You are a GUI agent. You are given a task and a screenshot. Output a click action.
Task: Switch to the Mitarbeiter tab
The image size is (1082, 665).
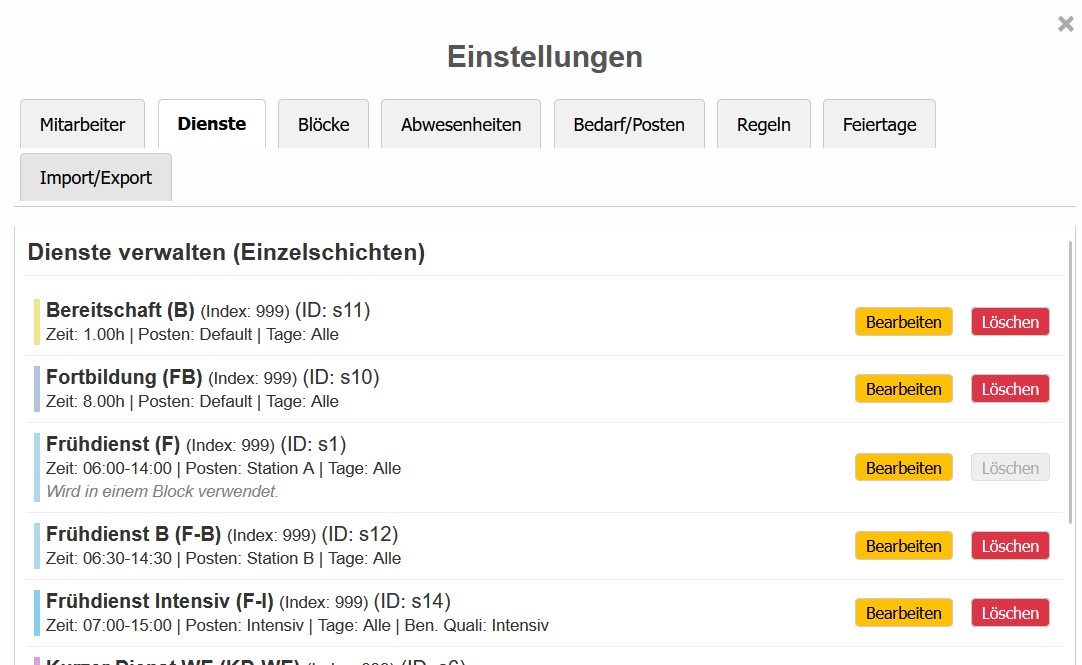pyautogui.click(x=82, y=125)
